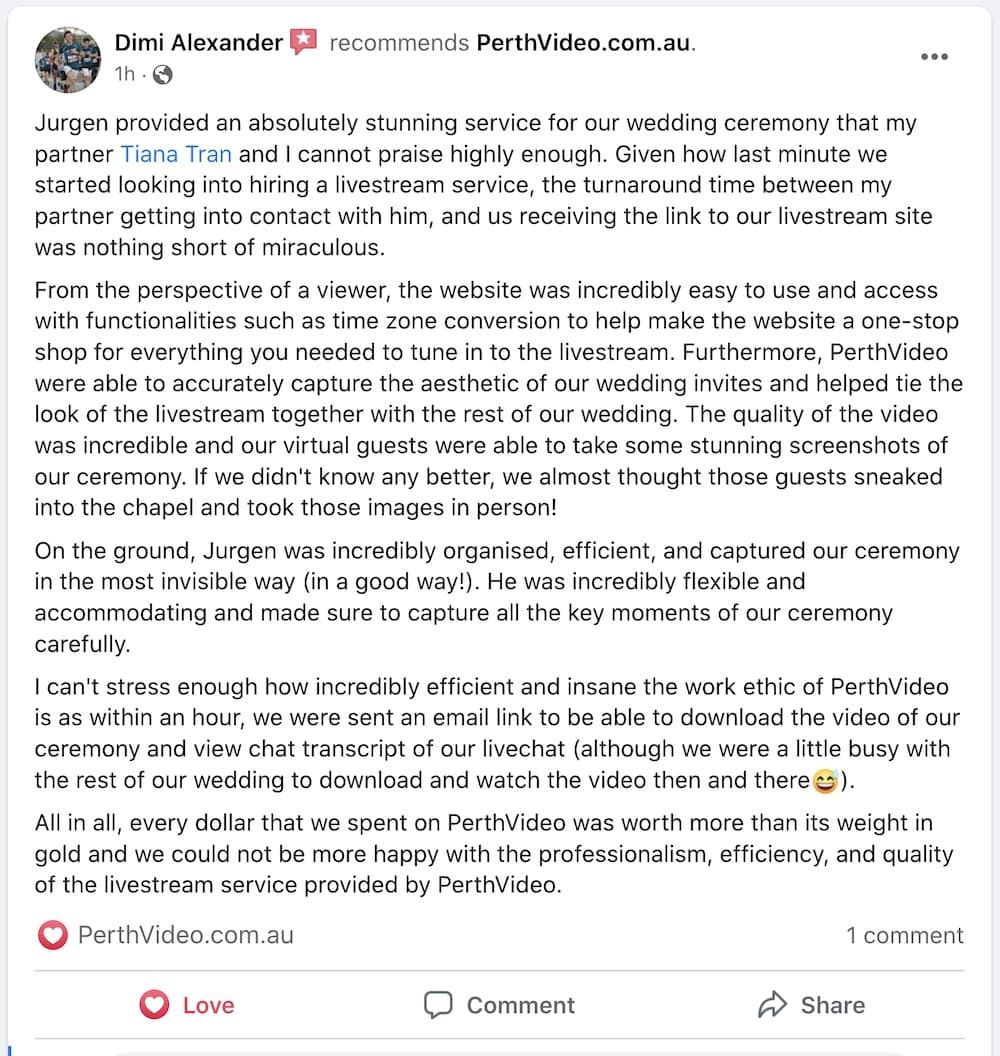
Task: Click the Share arrow icon
Action: [x=773, y=1005]
